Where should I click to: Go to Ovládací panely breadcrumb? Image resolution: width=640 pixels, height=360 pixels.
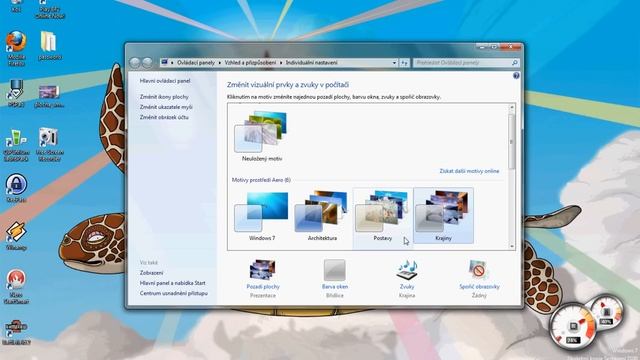pyautogui.click(x=196, y=63)
